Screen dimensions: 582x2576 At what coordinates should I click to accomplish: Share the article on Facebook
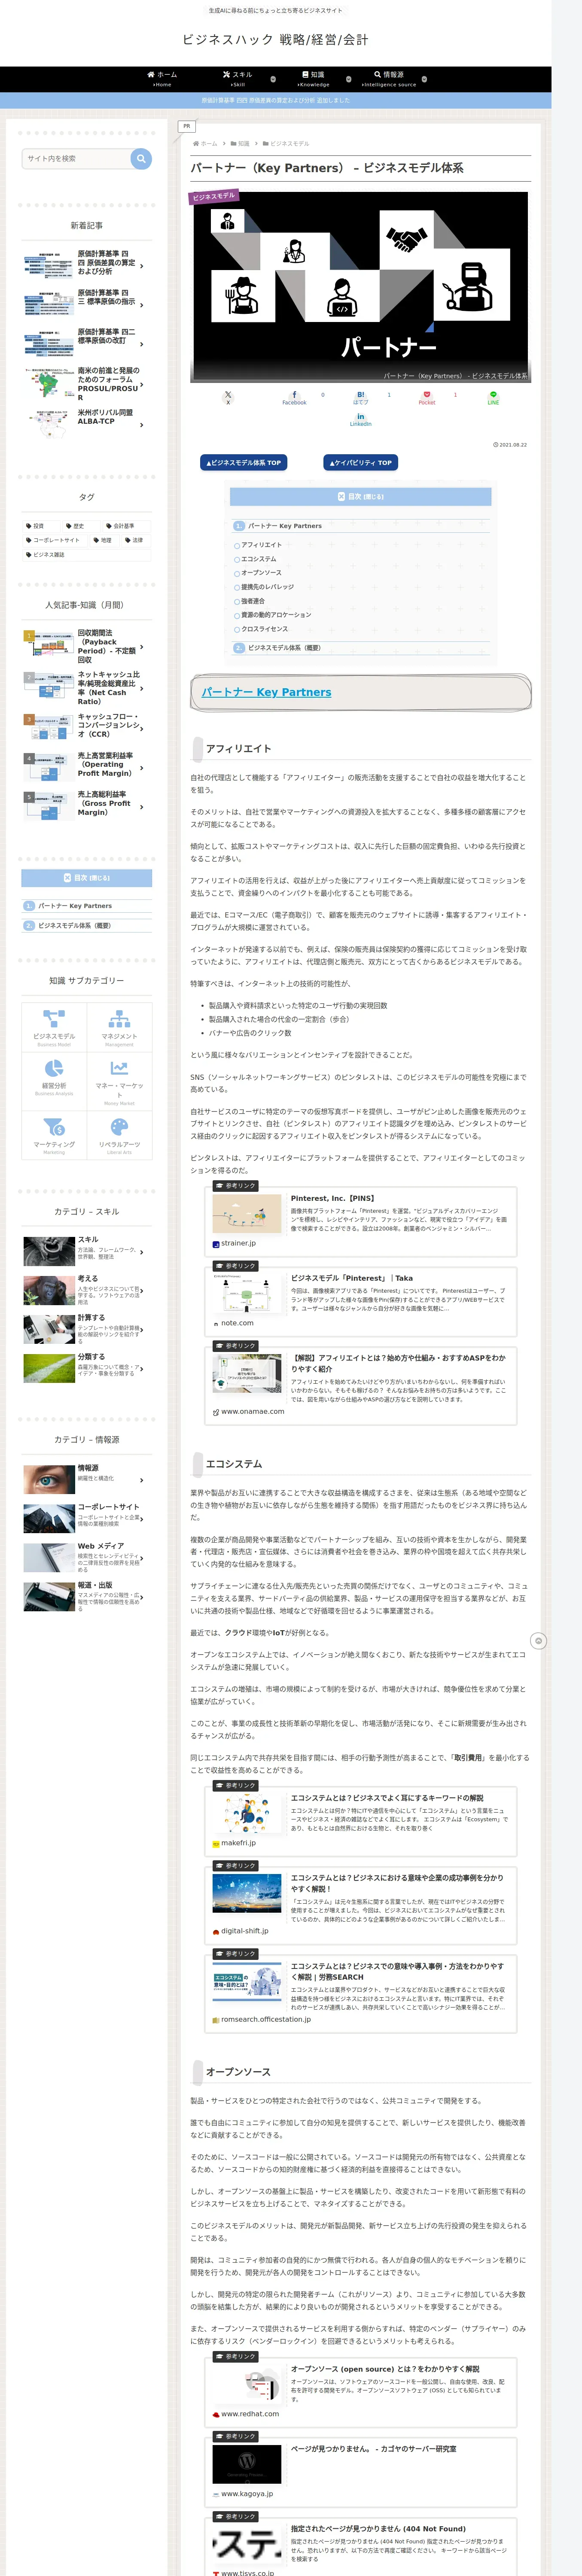[x=294, y=397]
